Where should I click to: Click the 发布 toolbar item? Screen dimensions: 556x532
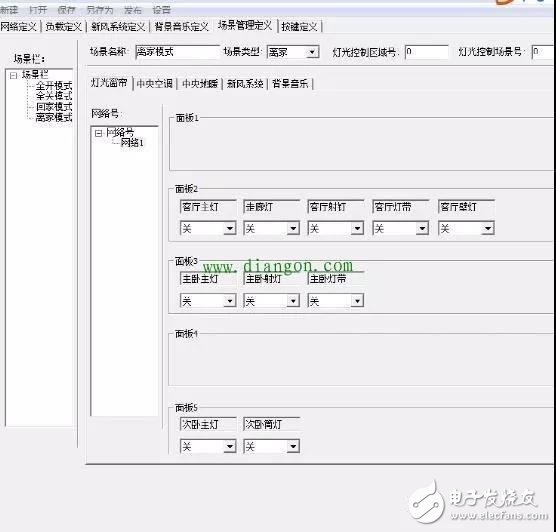(x=133, y=10)
